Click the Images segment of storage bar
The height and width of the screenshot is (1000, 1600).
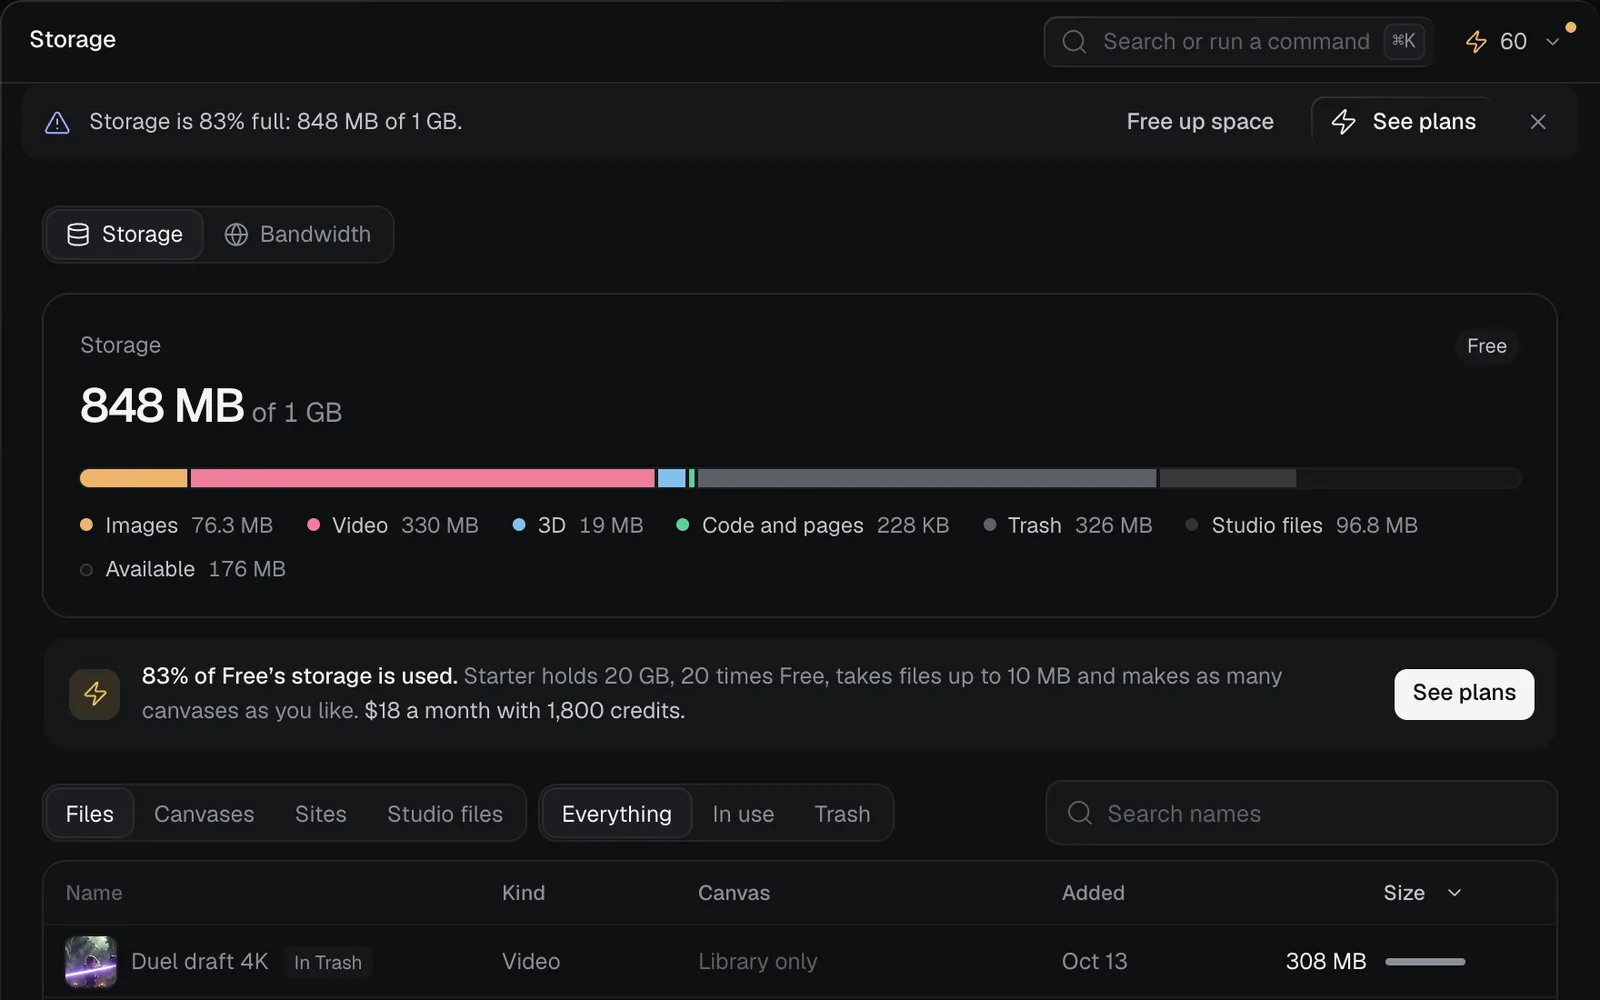click(x=133, y=478)
